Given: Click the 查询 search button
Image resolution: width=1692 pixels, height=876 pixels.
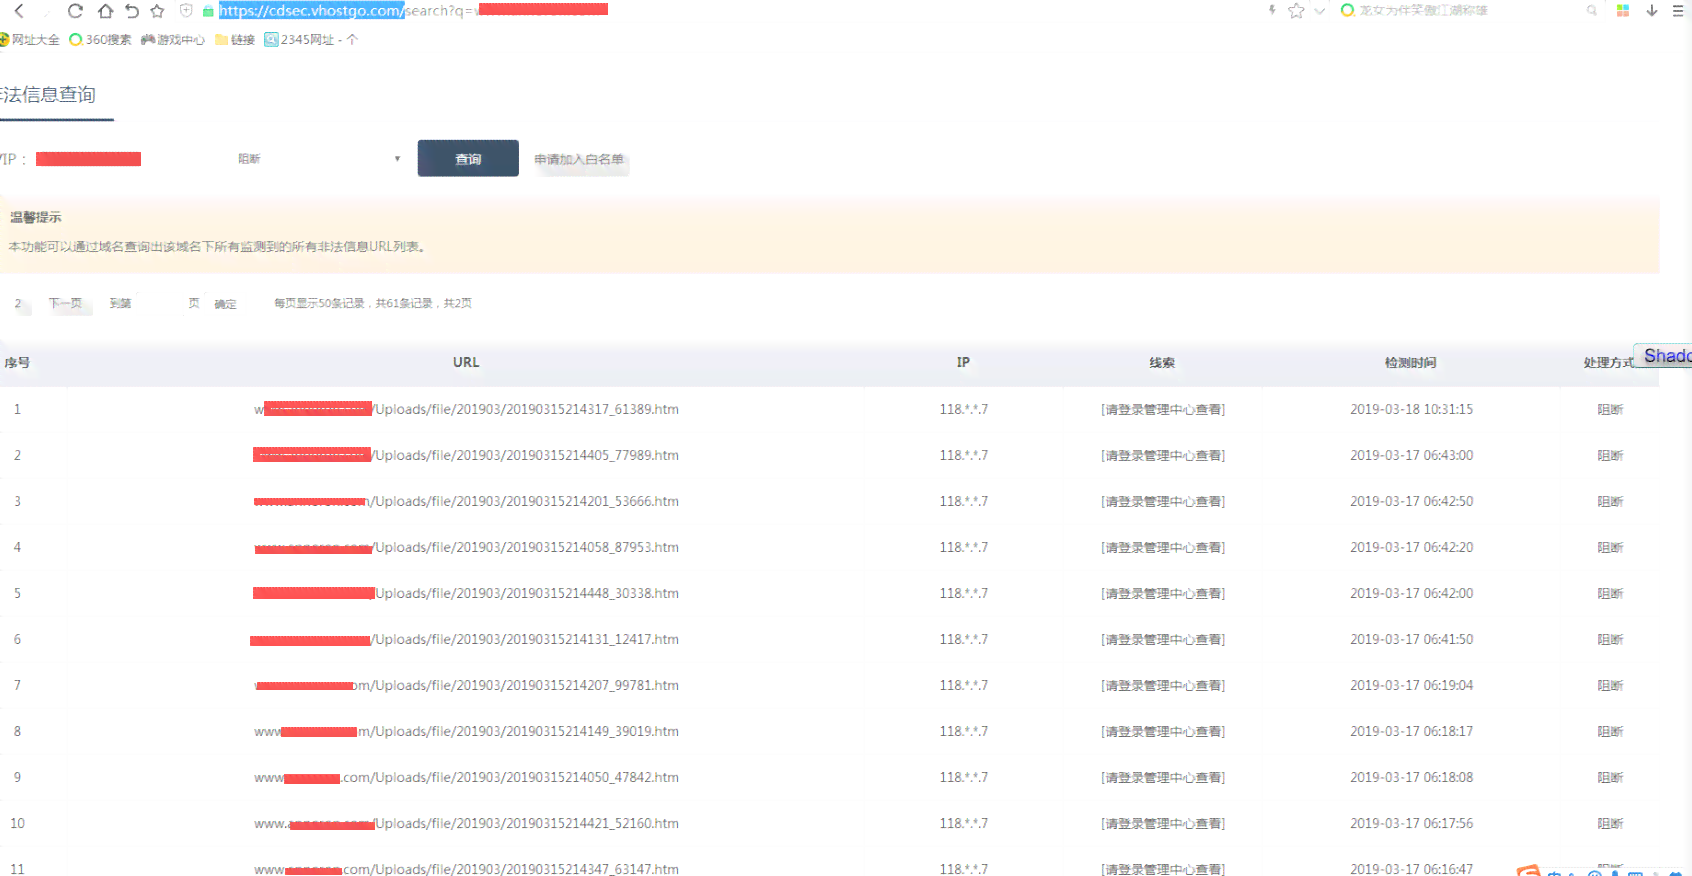Looking at the screenshot, I should pyautogui.click(x=468, y=158).
